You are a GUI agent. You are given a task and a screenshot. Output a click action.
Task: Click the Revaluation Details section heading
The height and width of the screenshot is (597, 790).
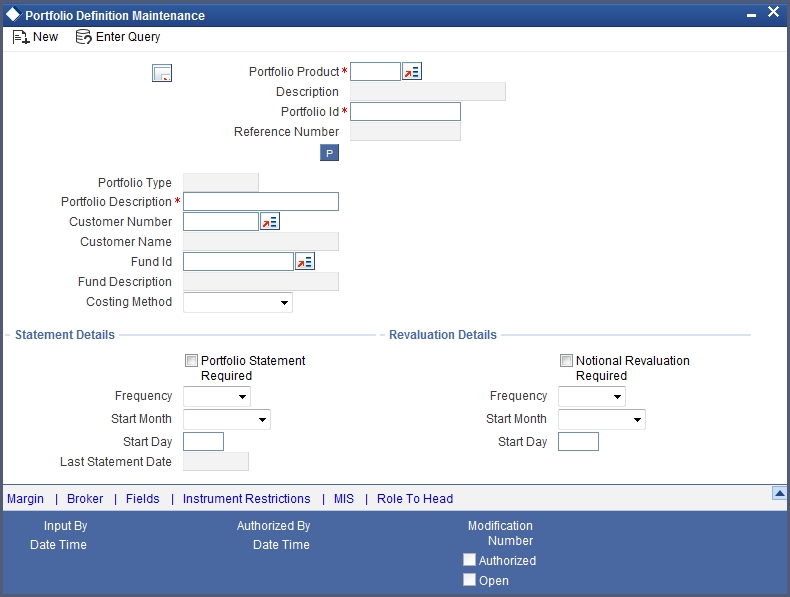point(443,335)
